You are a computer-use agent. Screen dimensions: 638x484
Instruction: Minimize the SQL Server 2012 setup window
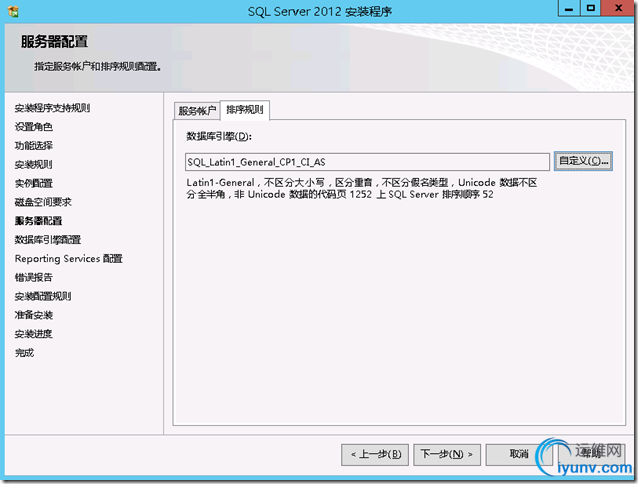(569, 8)
